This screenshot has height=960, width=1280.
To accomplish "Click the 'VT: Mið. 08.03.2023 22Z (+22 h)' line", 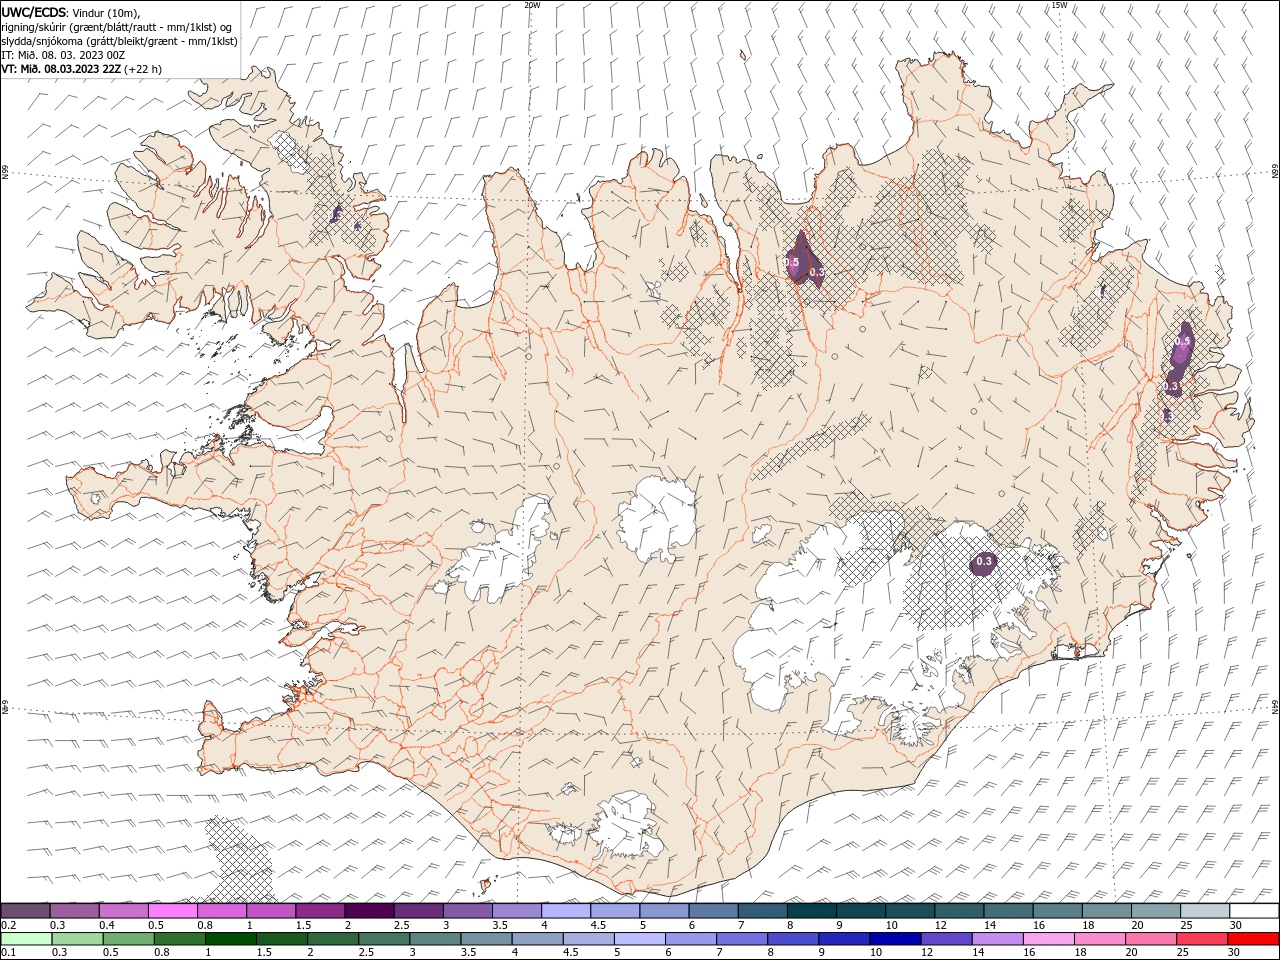I will [81, 69].
